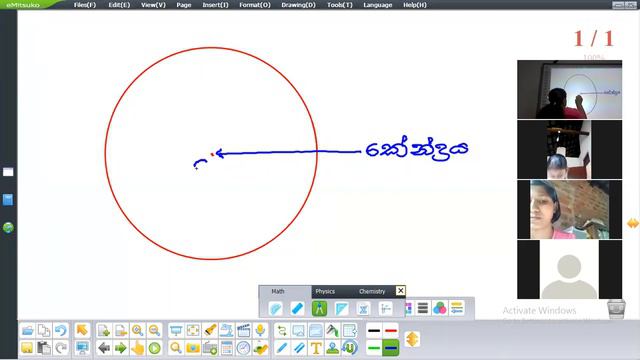Click the stamp tool icon

click(333, 348)
